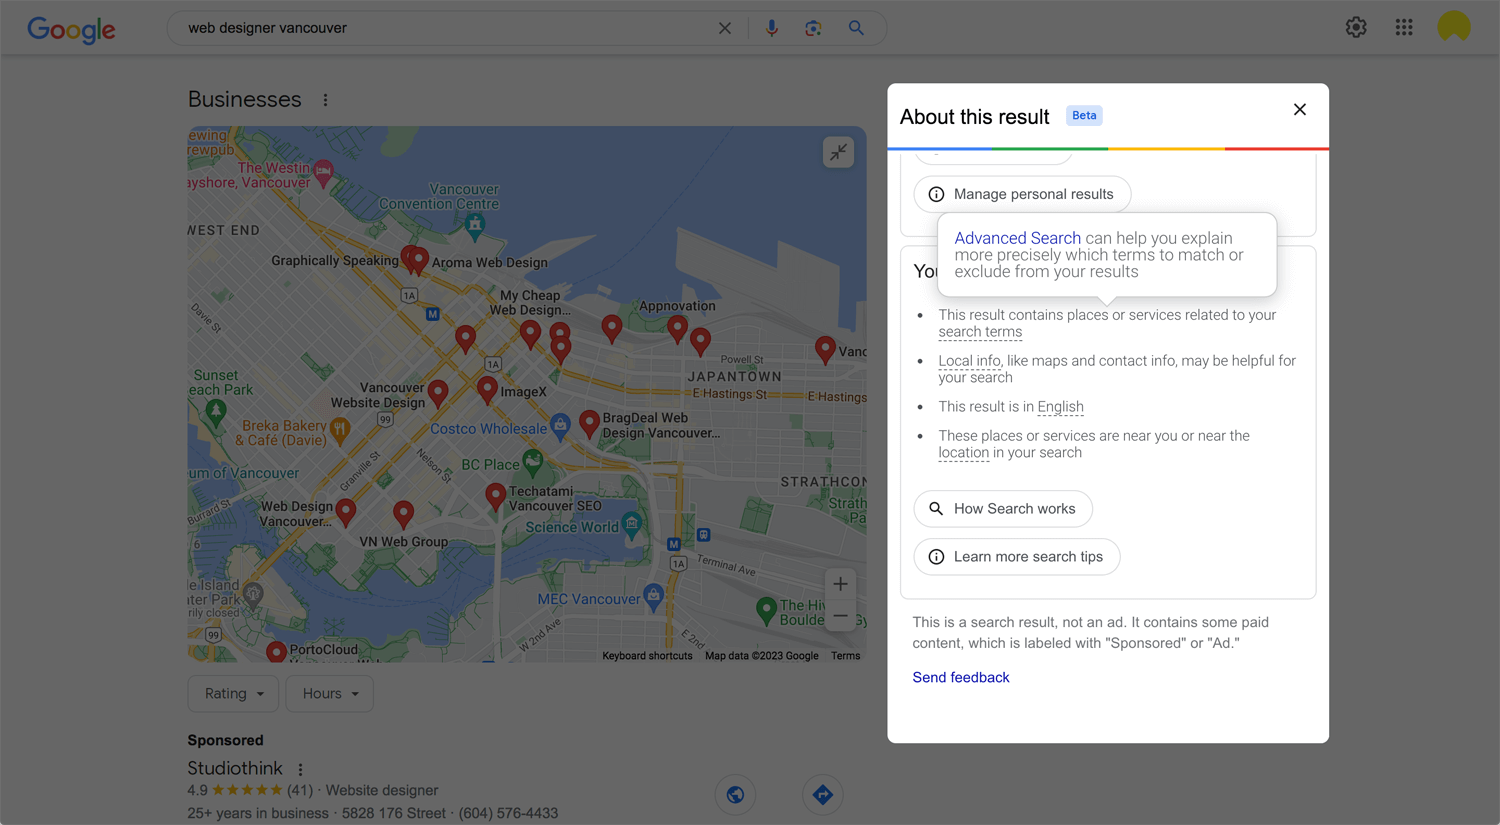Select the Web Design Vancouver map pin
The width and height of the screenshot is (1500, 825).
346,512
